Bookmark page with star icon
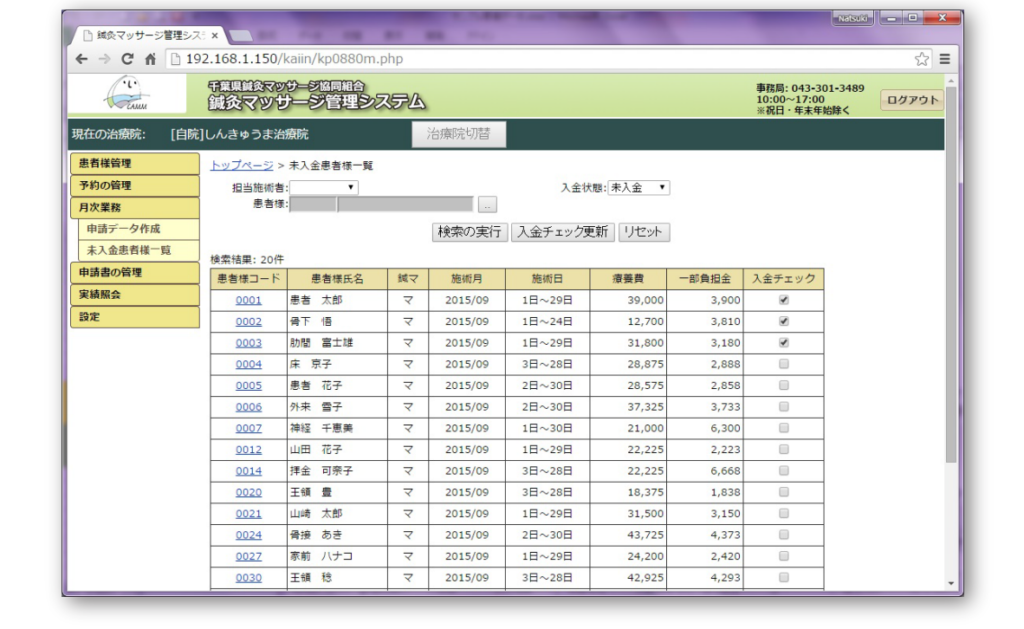This screenshot has width=1024, height=629. click(921, 59)
